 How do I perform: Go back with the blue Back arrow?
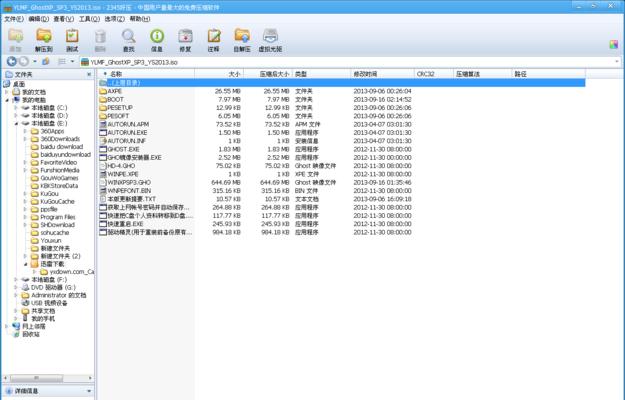point(12,61)
